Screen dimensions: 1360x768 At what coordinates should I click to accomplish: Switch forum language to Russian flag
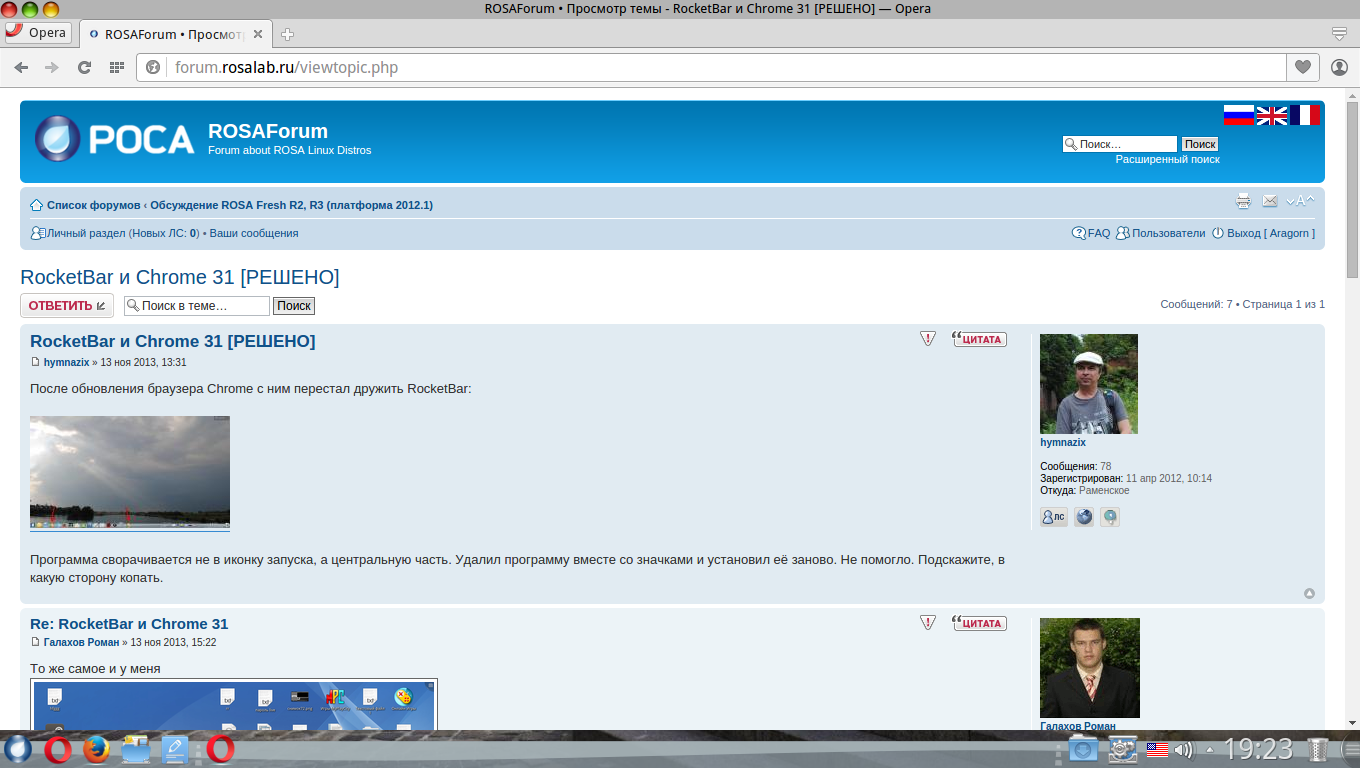[1238, 115]
